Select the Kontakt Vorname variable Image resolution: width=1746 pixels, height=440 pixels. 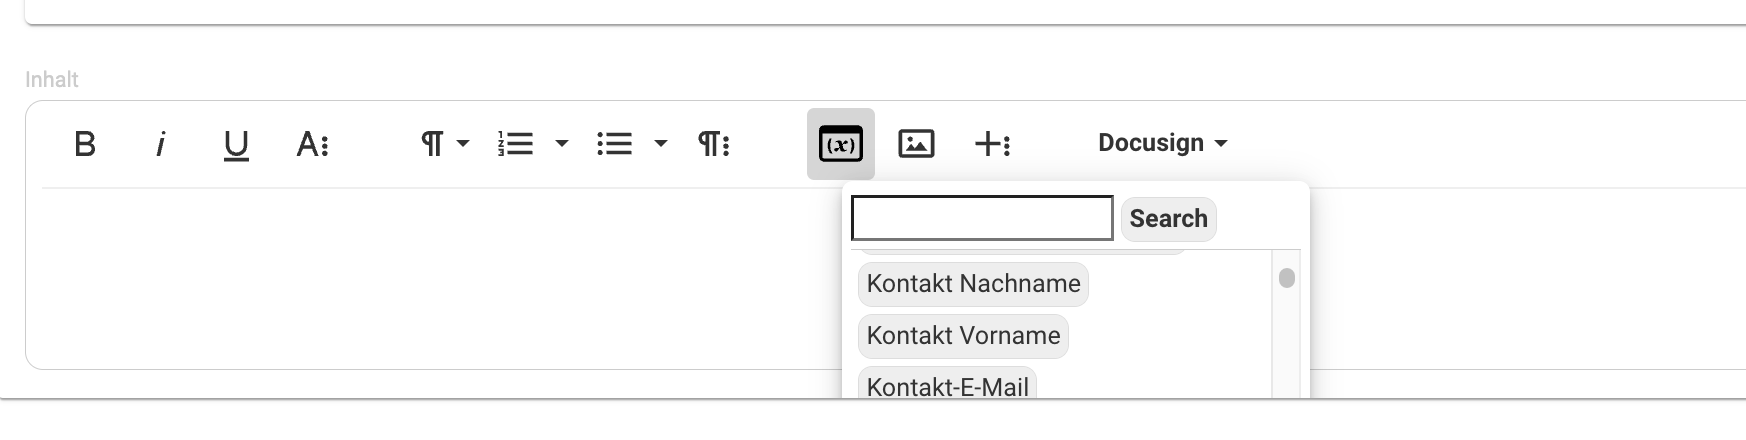tap(963, 336)
